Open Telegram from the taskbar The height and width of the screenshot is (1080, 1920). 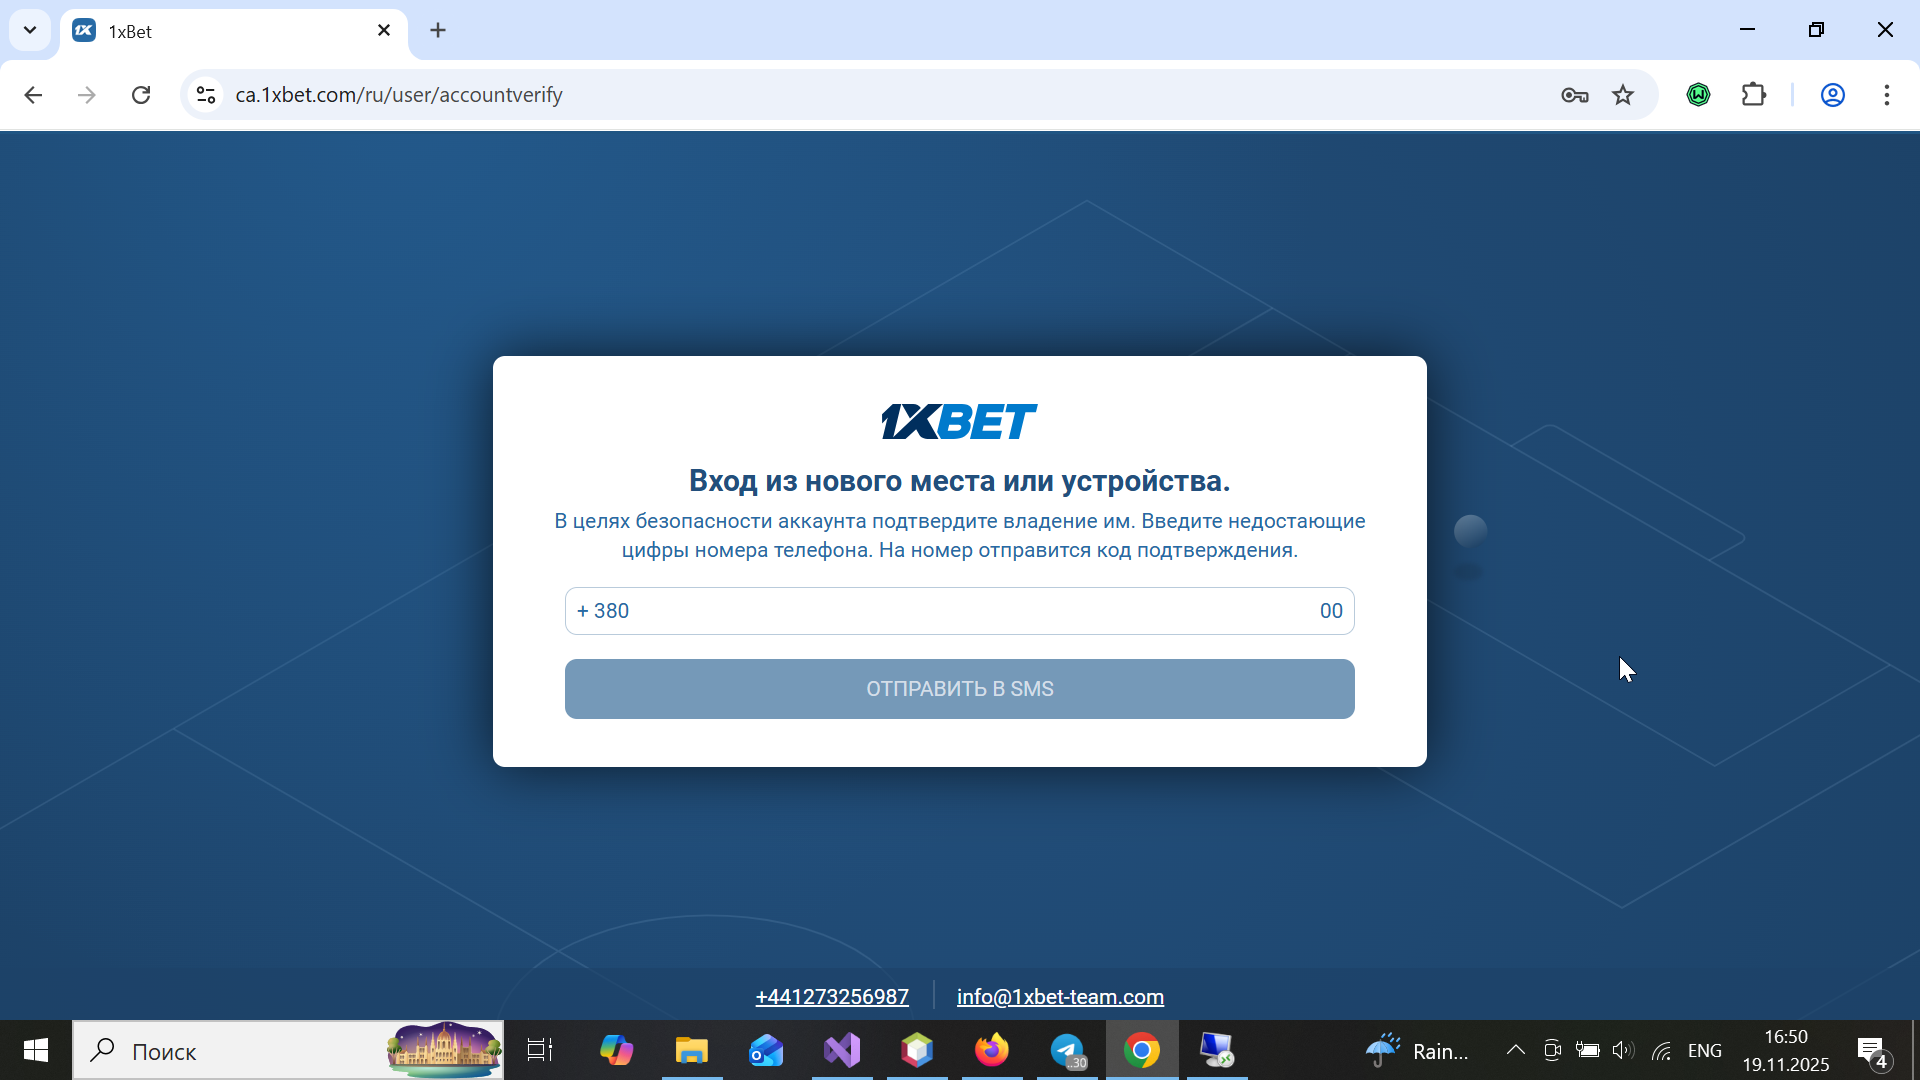click(x=1067, y=1050)
